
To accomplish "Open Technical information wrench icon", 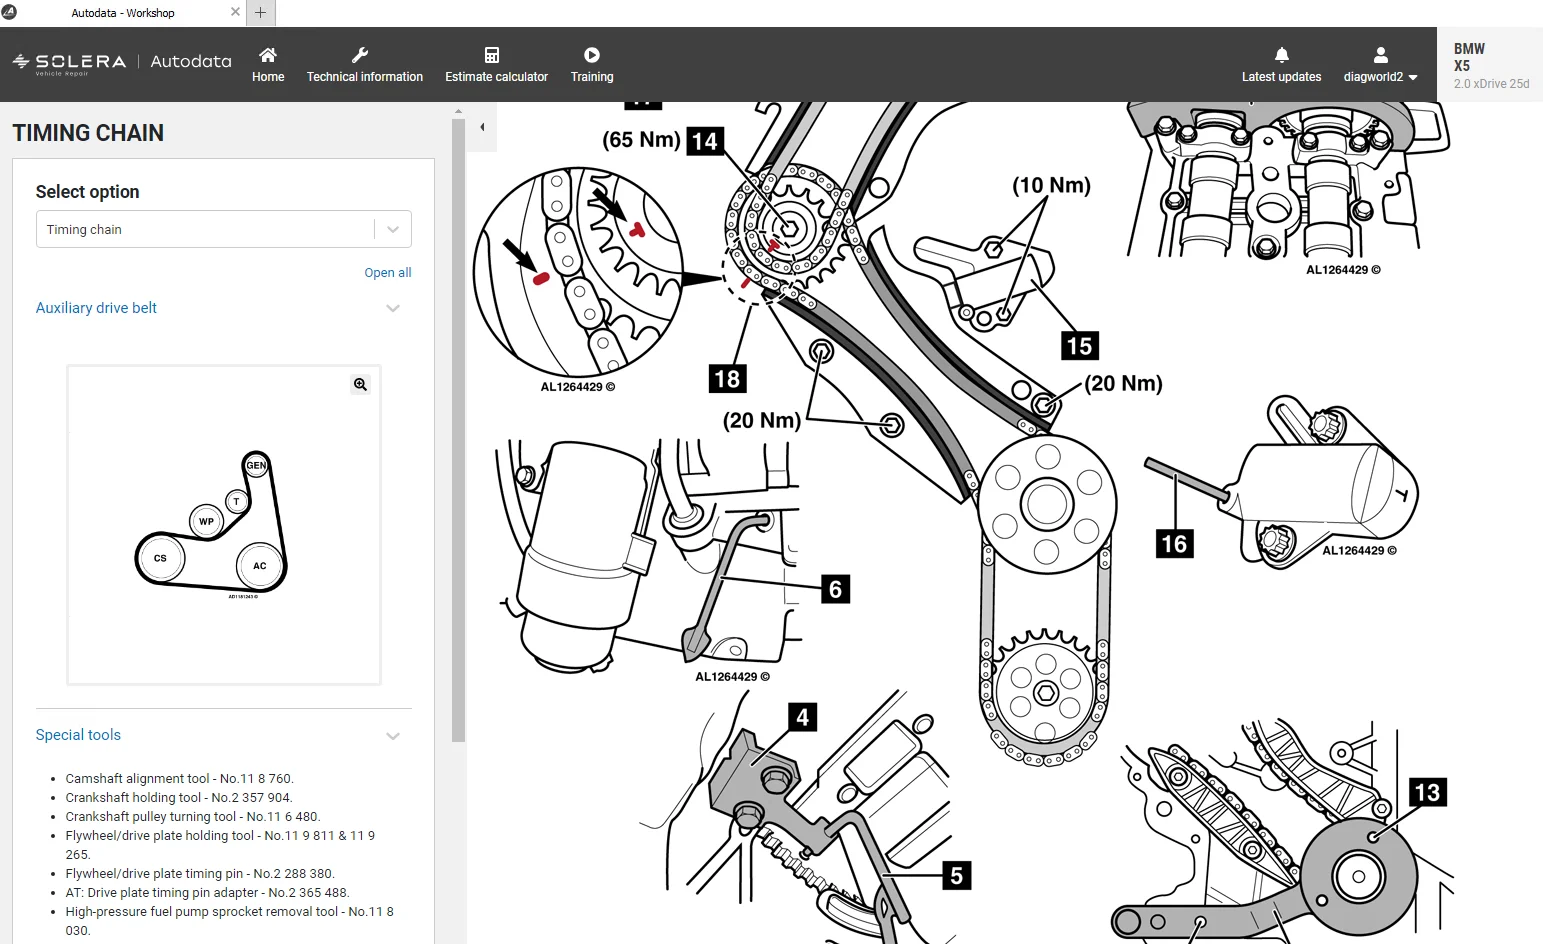I will pyautogui.click(x=361, y=55).
